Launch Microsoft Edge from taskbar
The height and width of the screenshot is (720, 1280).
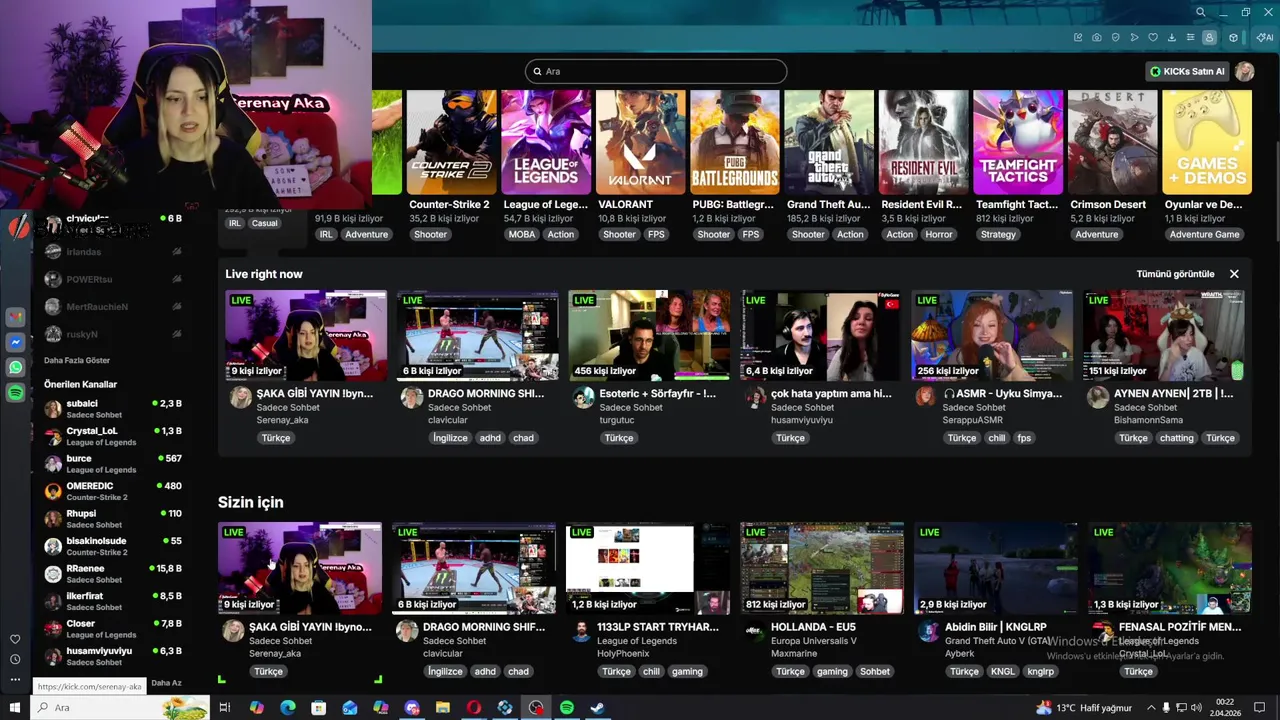click(x=288, y=708)
